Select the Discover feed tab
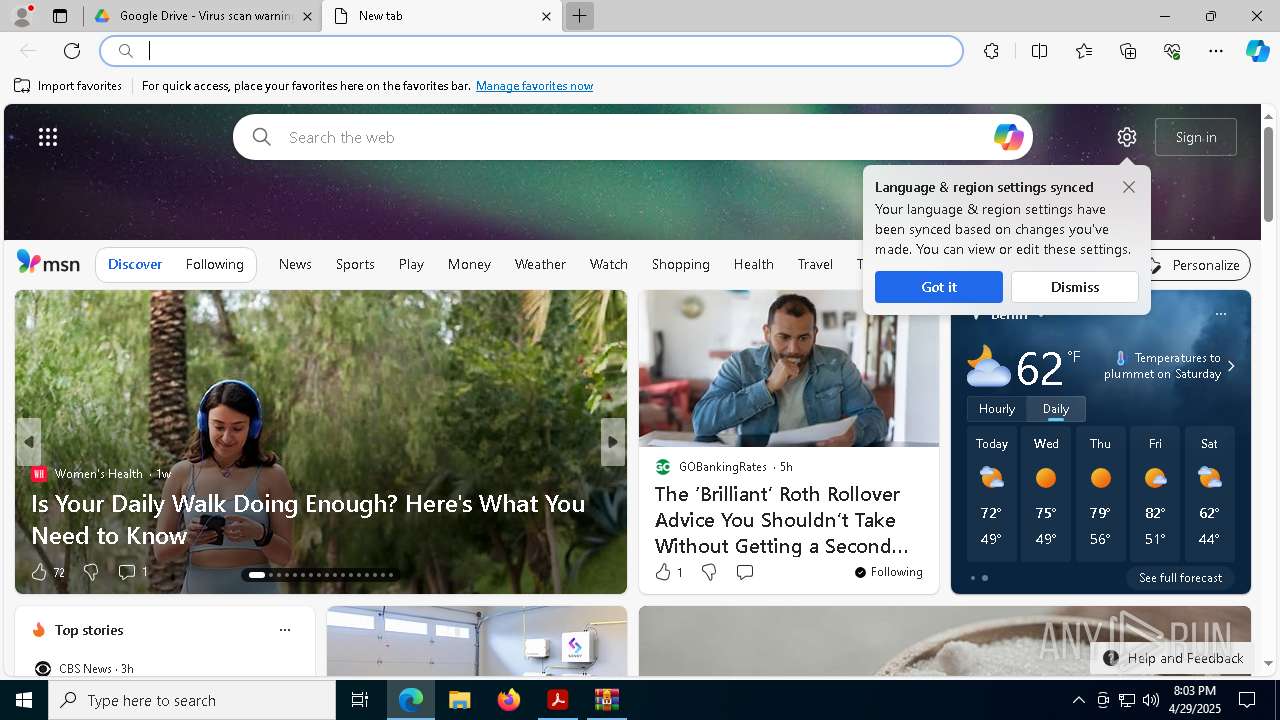 (x=135, y=264)
